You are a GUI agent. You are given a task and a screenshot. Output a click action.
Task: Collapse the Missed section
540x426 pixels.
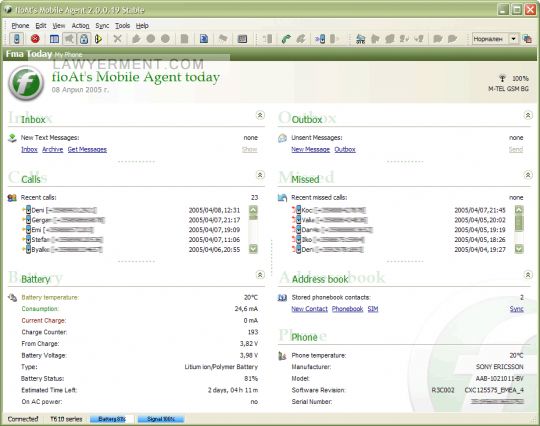tap(528, 175)
